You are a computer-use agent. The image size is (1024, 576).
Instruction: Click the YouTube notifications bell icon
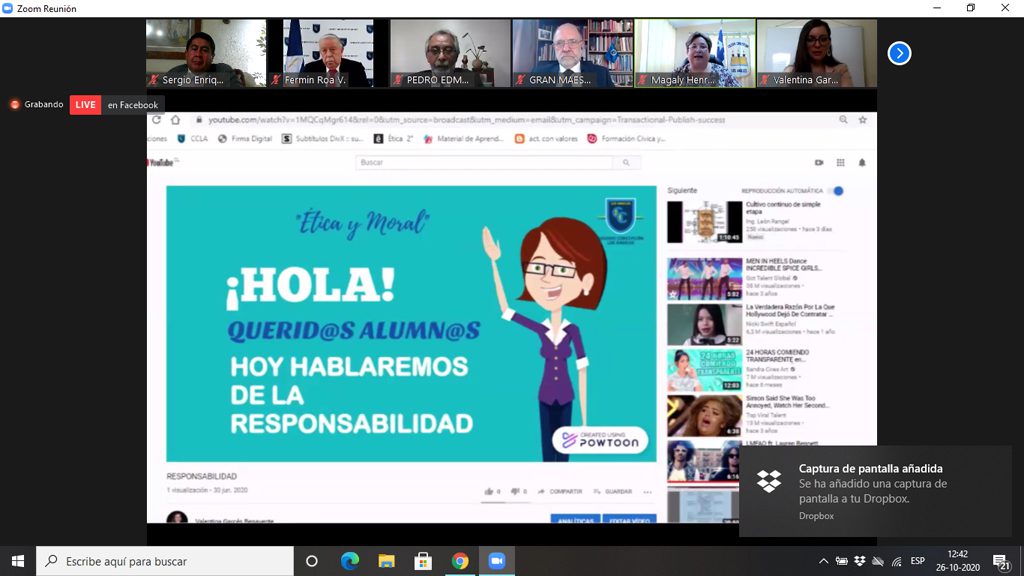(x=862, y=162)
